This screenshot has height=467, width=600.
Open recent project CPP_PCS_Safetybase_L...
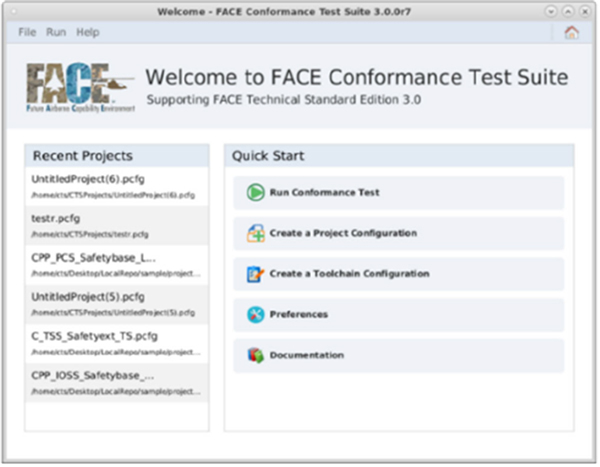point(94,257)
